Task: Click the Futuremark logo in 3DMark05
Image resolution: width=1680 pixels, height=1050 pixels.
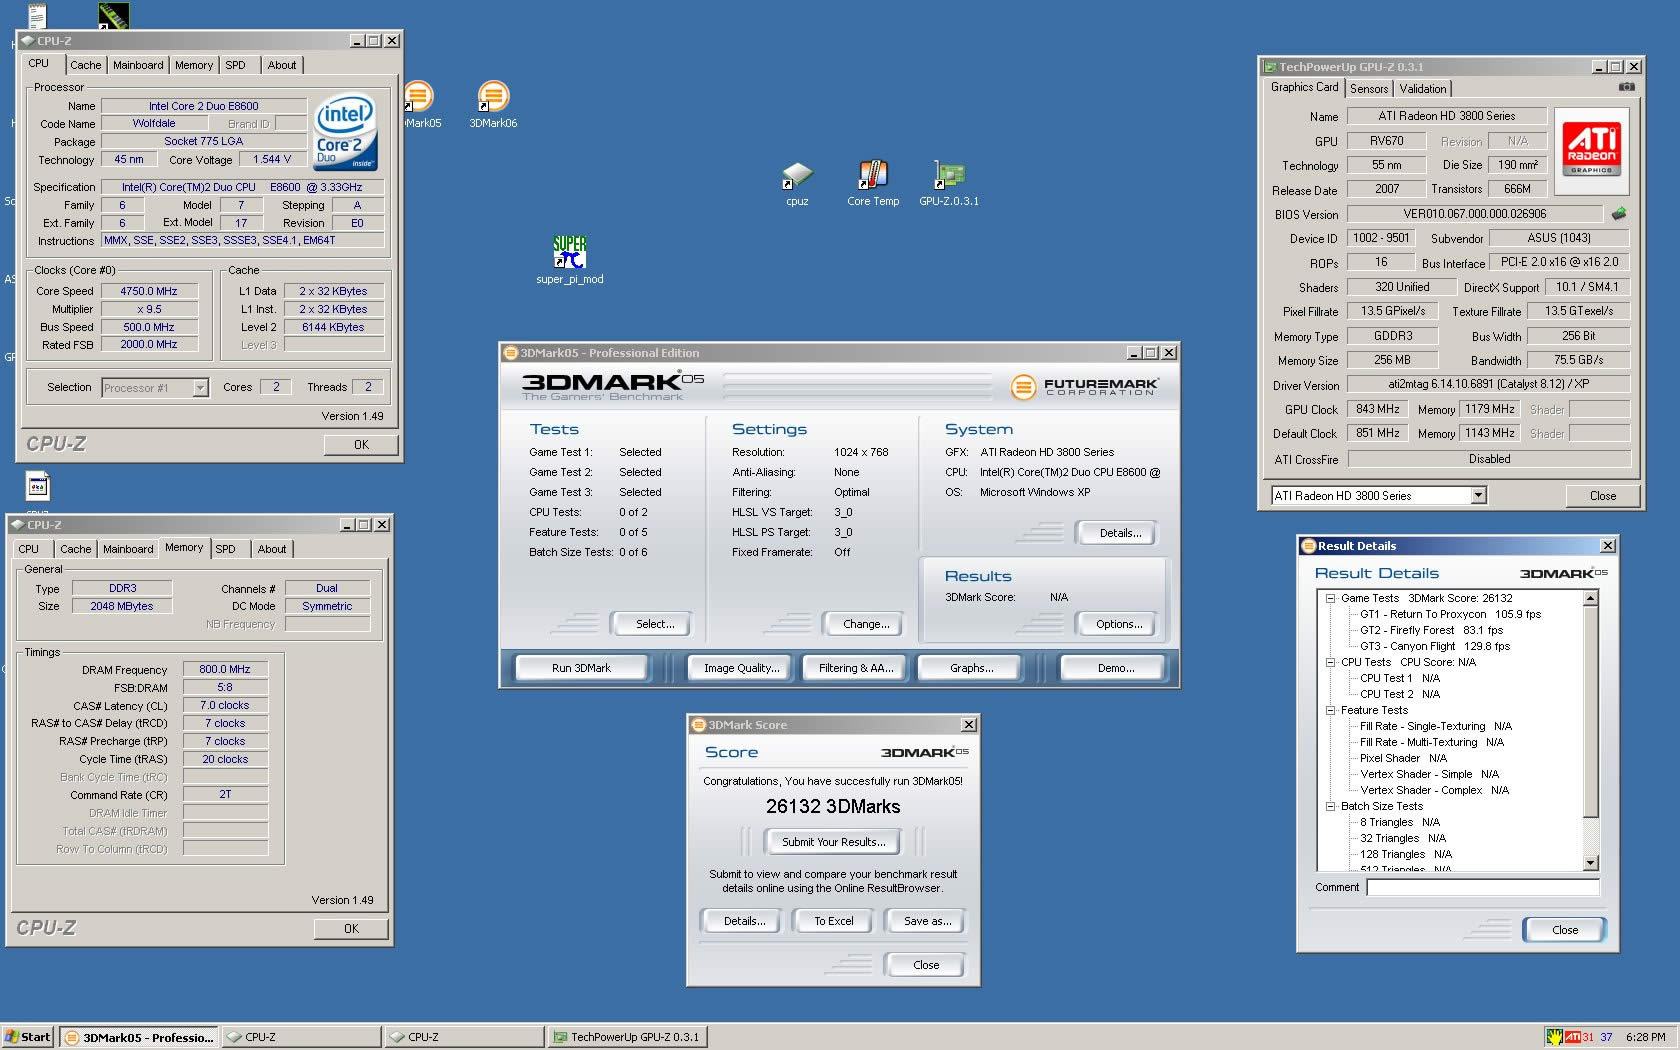Action: coord(1084,386)
